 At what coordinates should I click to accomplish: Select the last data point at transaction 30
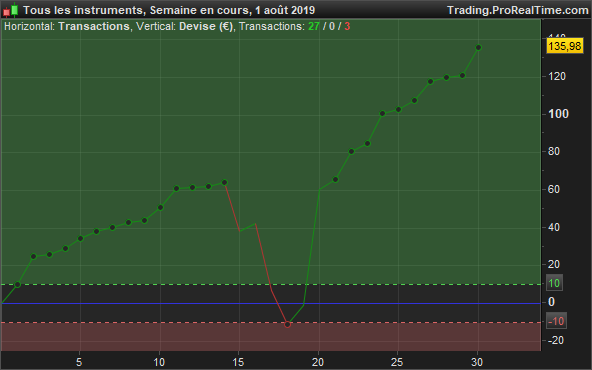[478, 48]
